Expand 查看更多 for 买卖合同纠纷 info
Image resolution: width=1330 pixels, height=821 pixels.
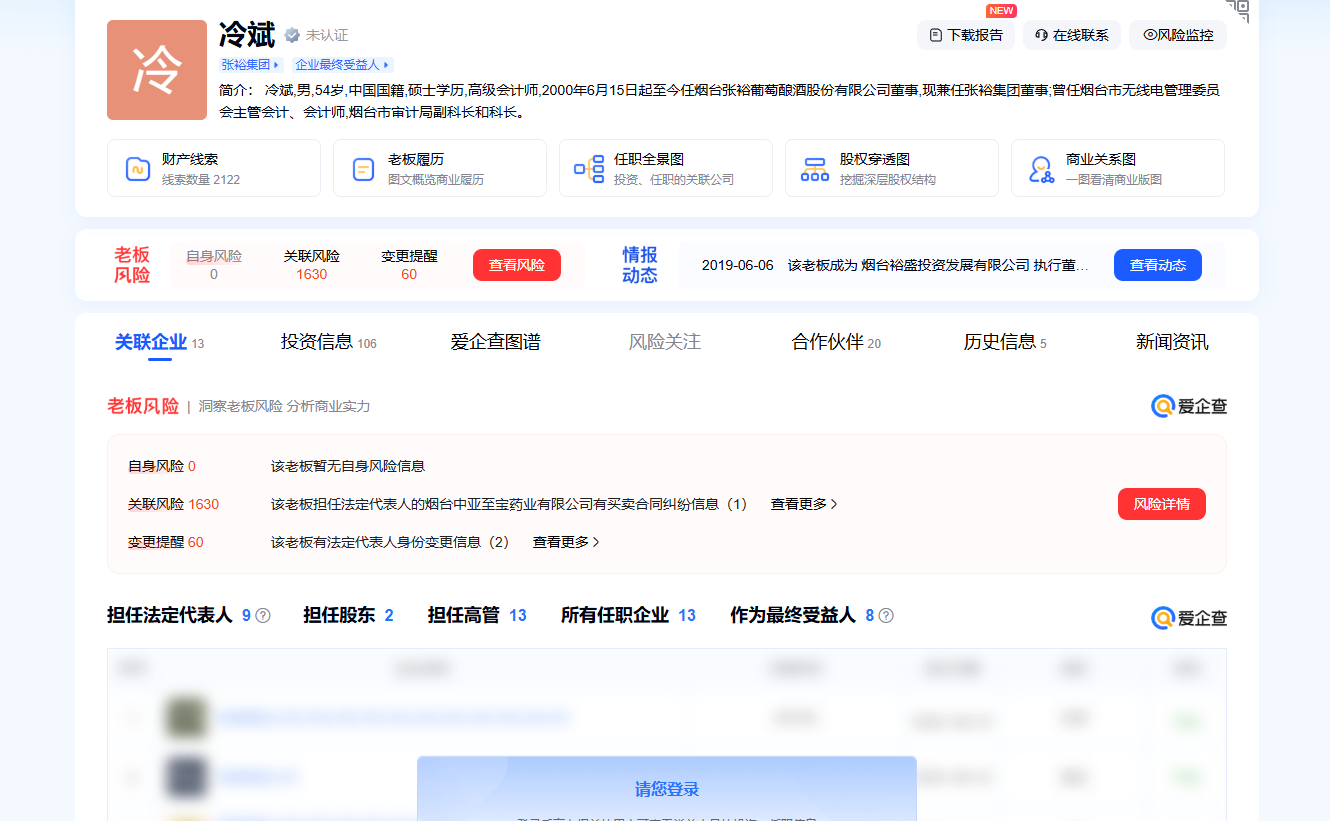804,504
